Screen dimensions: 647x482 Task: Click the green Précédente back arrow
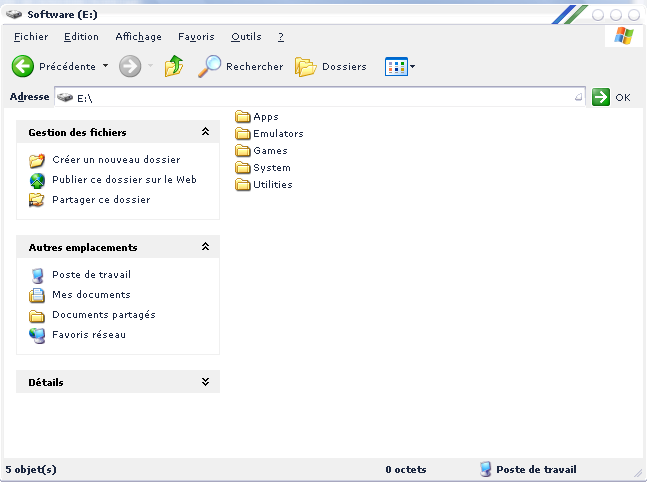point(23,67)
